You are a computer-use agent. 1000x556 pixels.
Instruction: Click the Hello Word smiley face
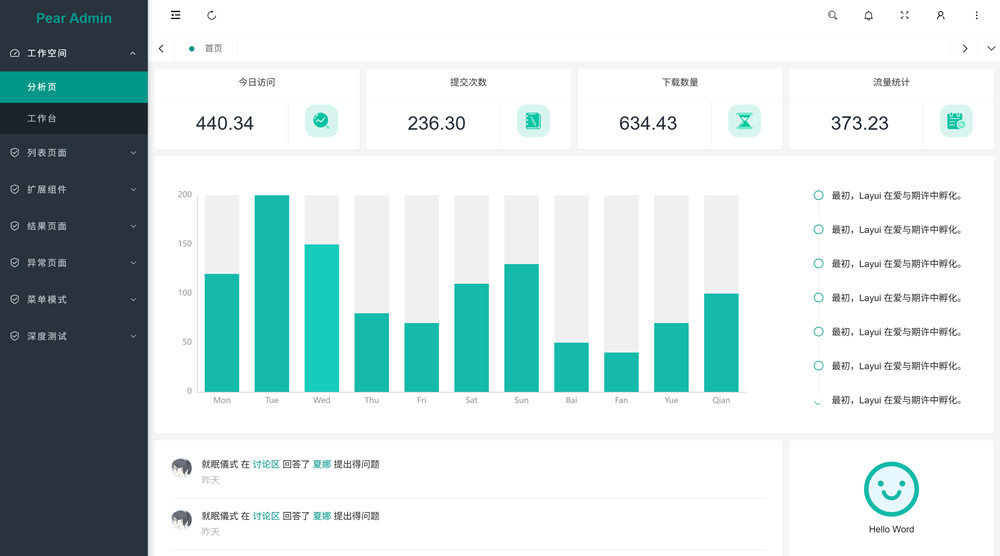click(x=890, y=489)
